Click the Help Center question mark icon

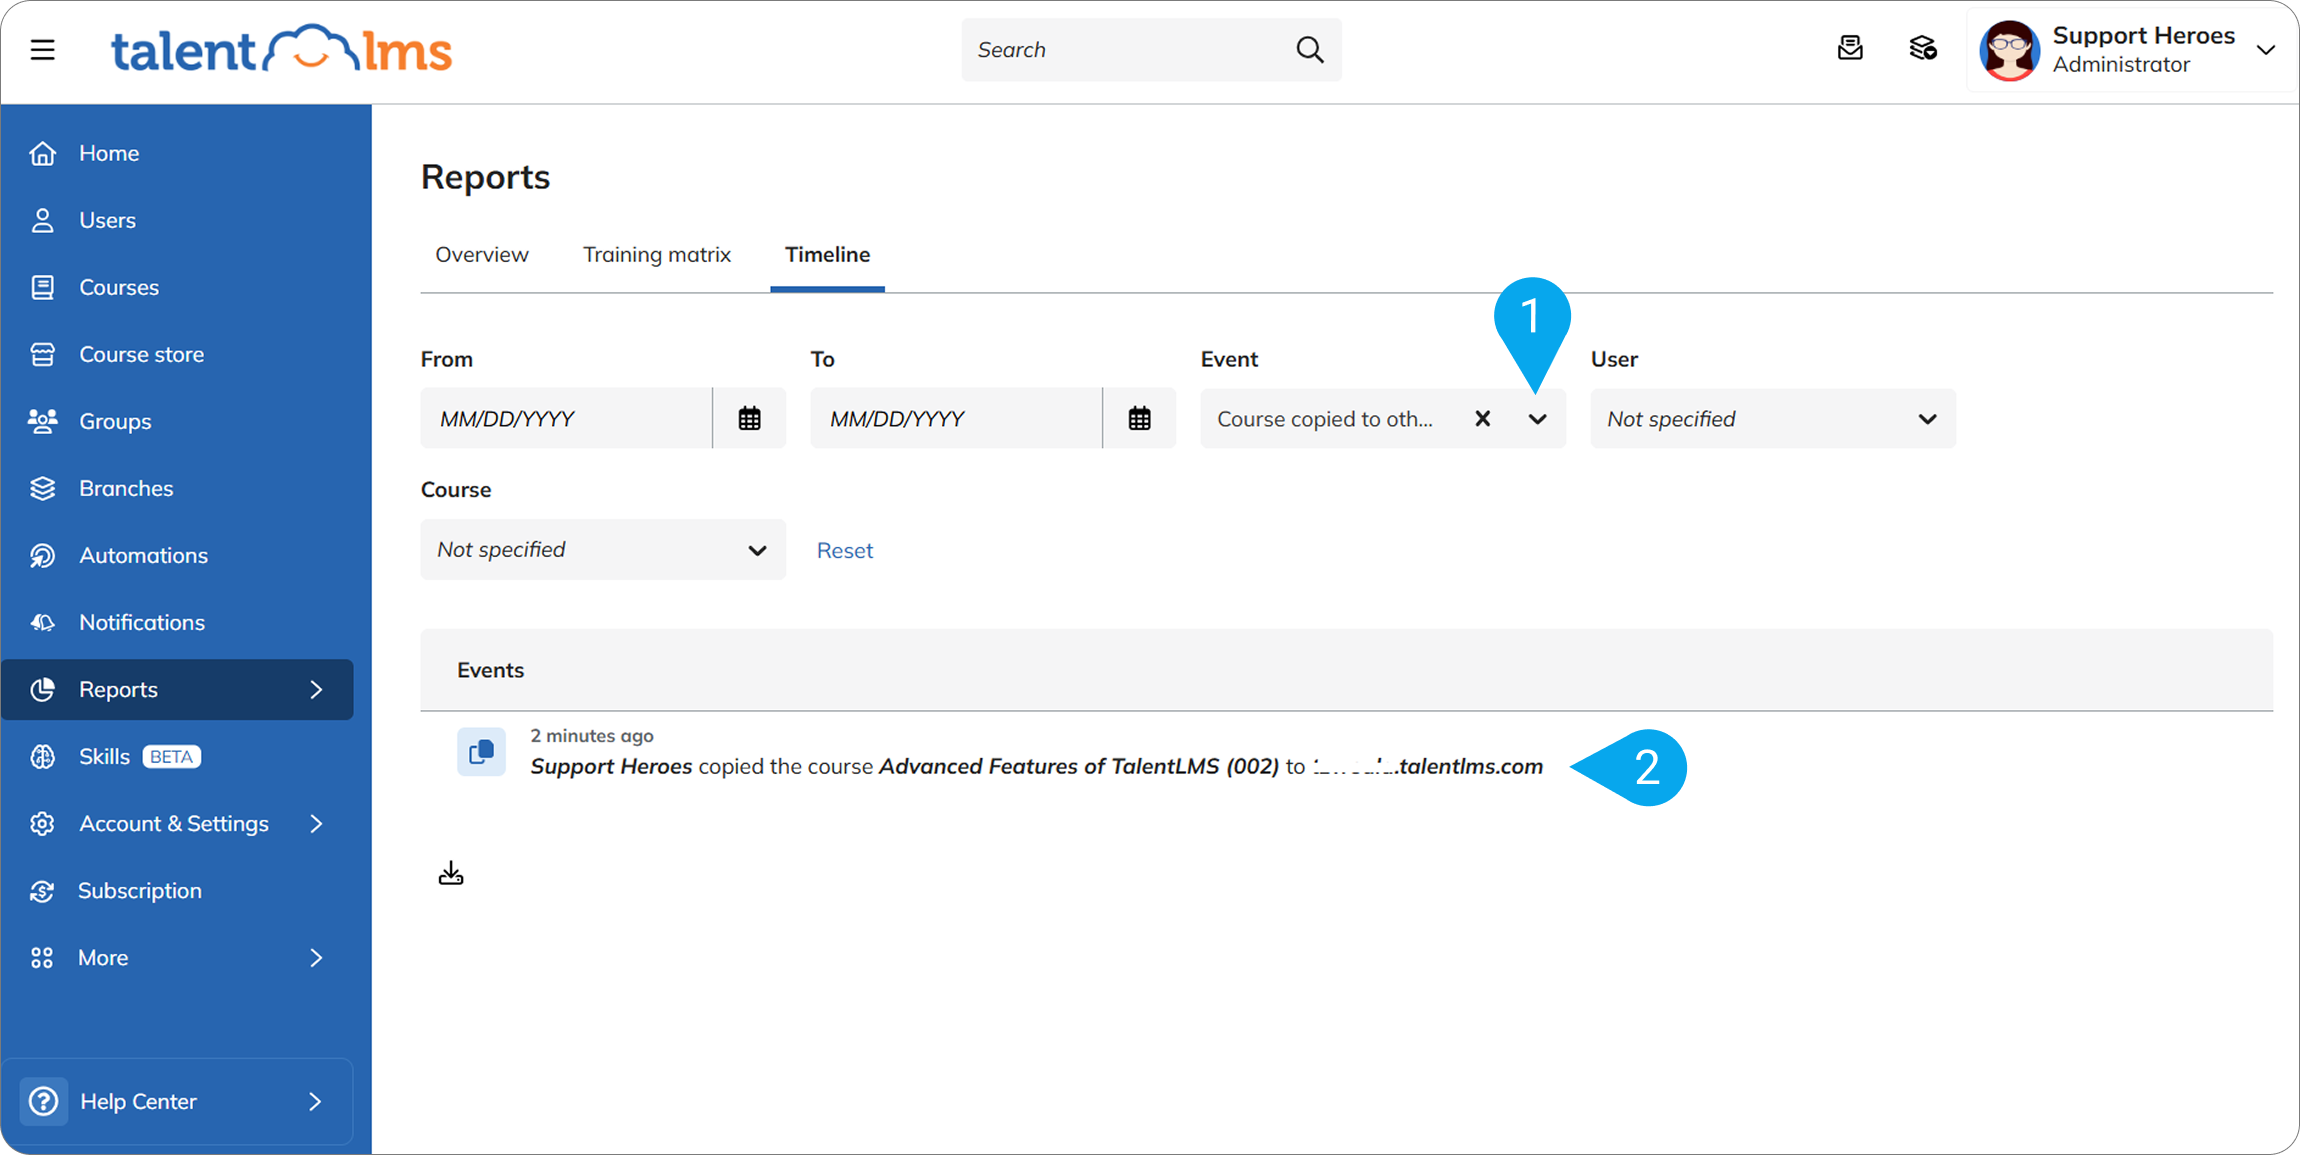(x=43, y=1101)
